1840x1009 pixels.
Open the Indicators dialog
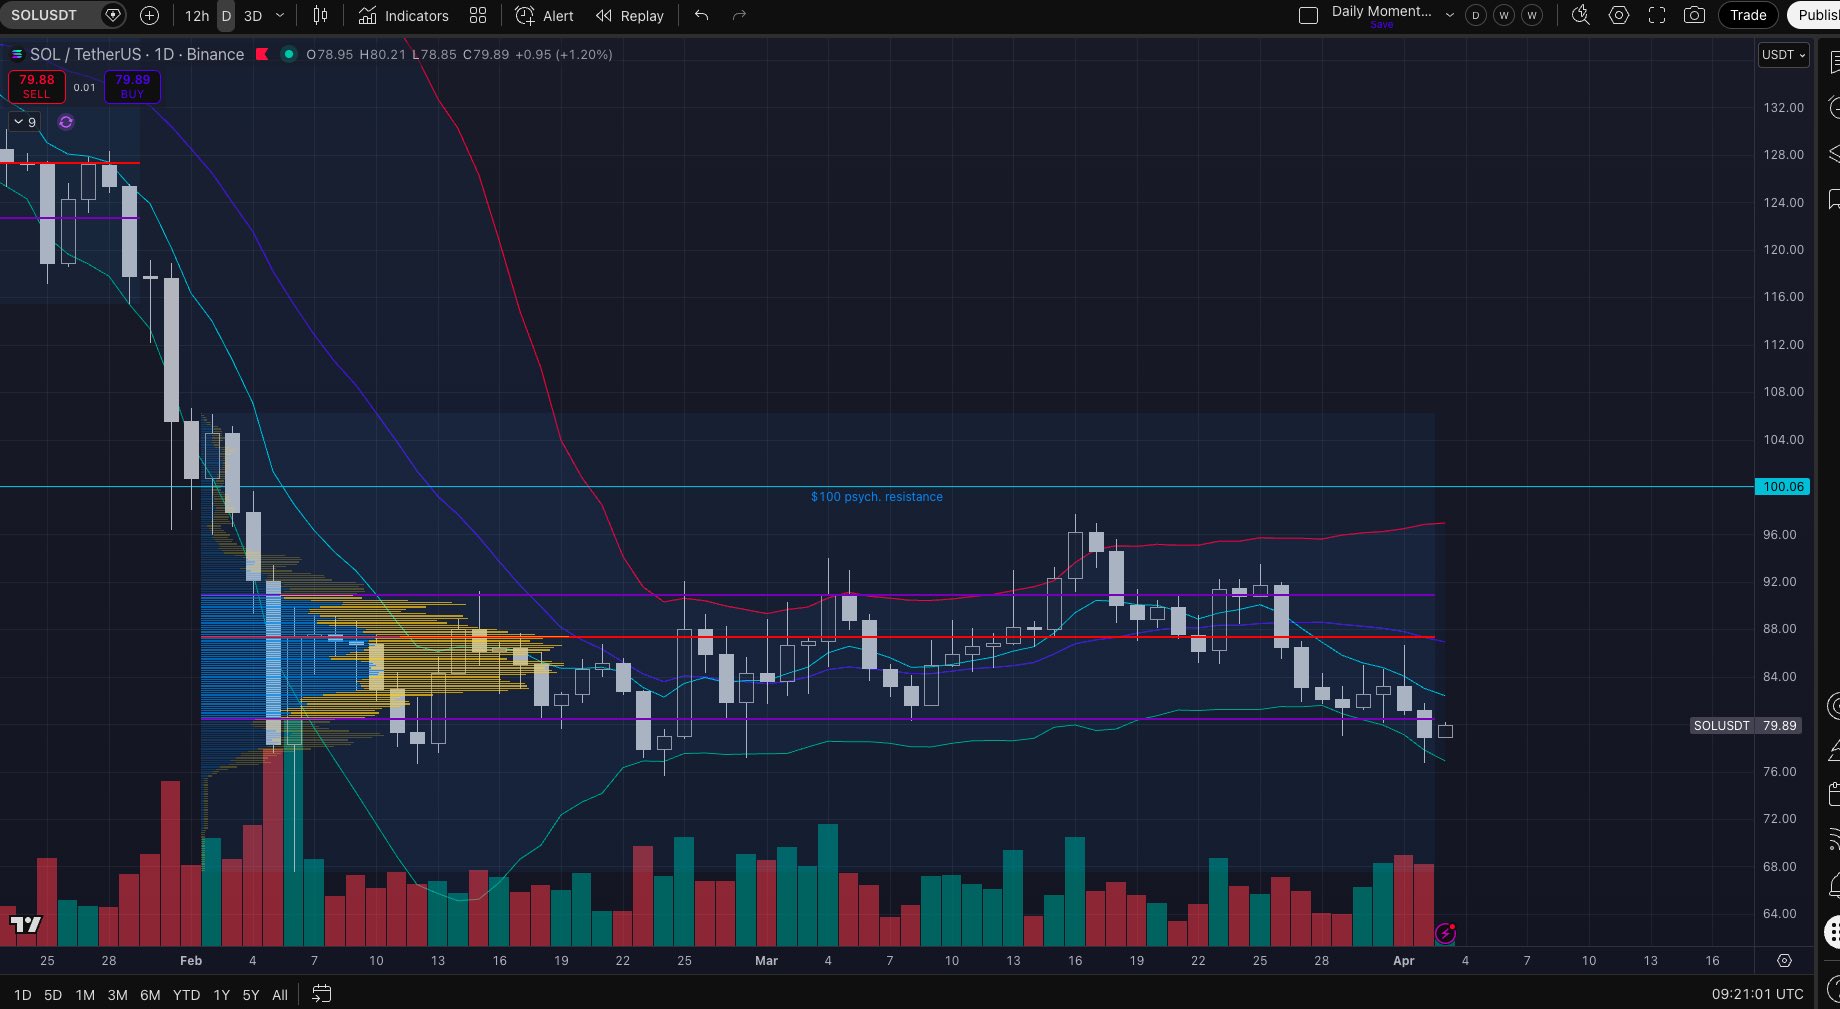point(404,16)
